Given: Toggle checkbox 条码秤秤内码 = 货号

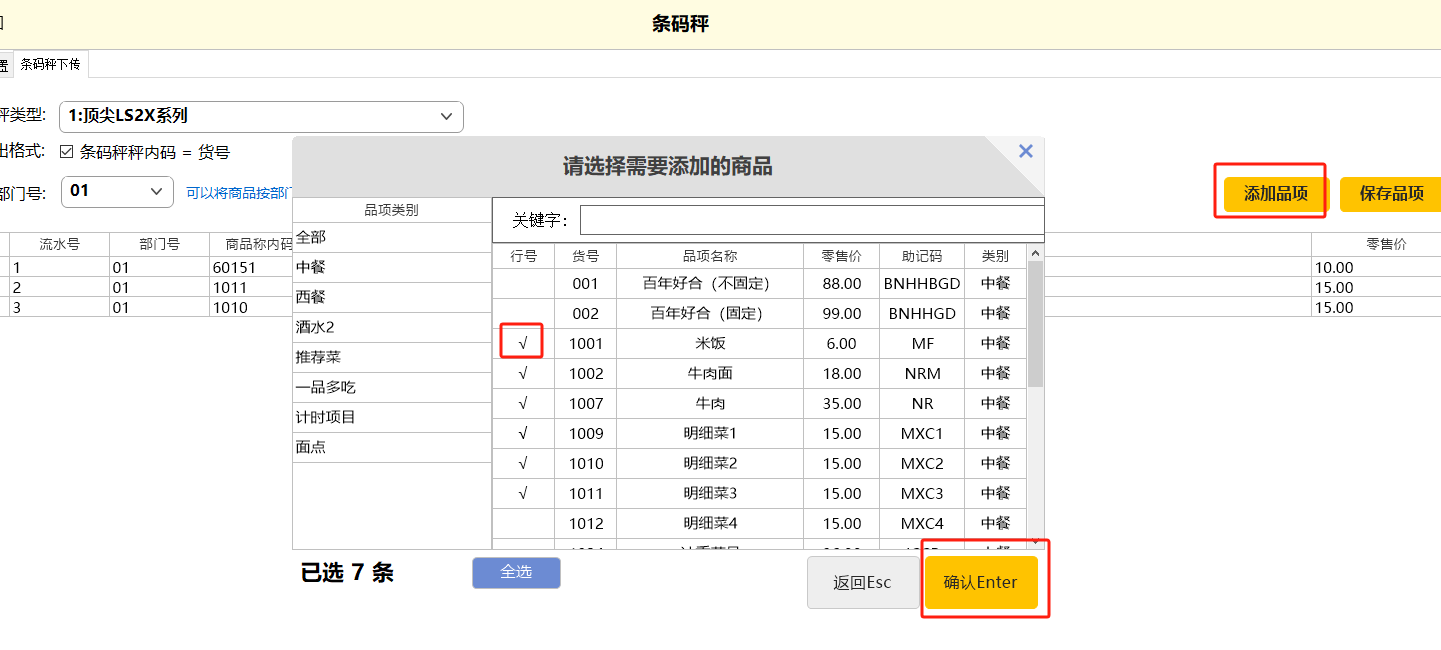Looking at the screenshot, I should click(x=67, y=152).
